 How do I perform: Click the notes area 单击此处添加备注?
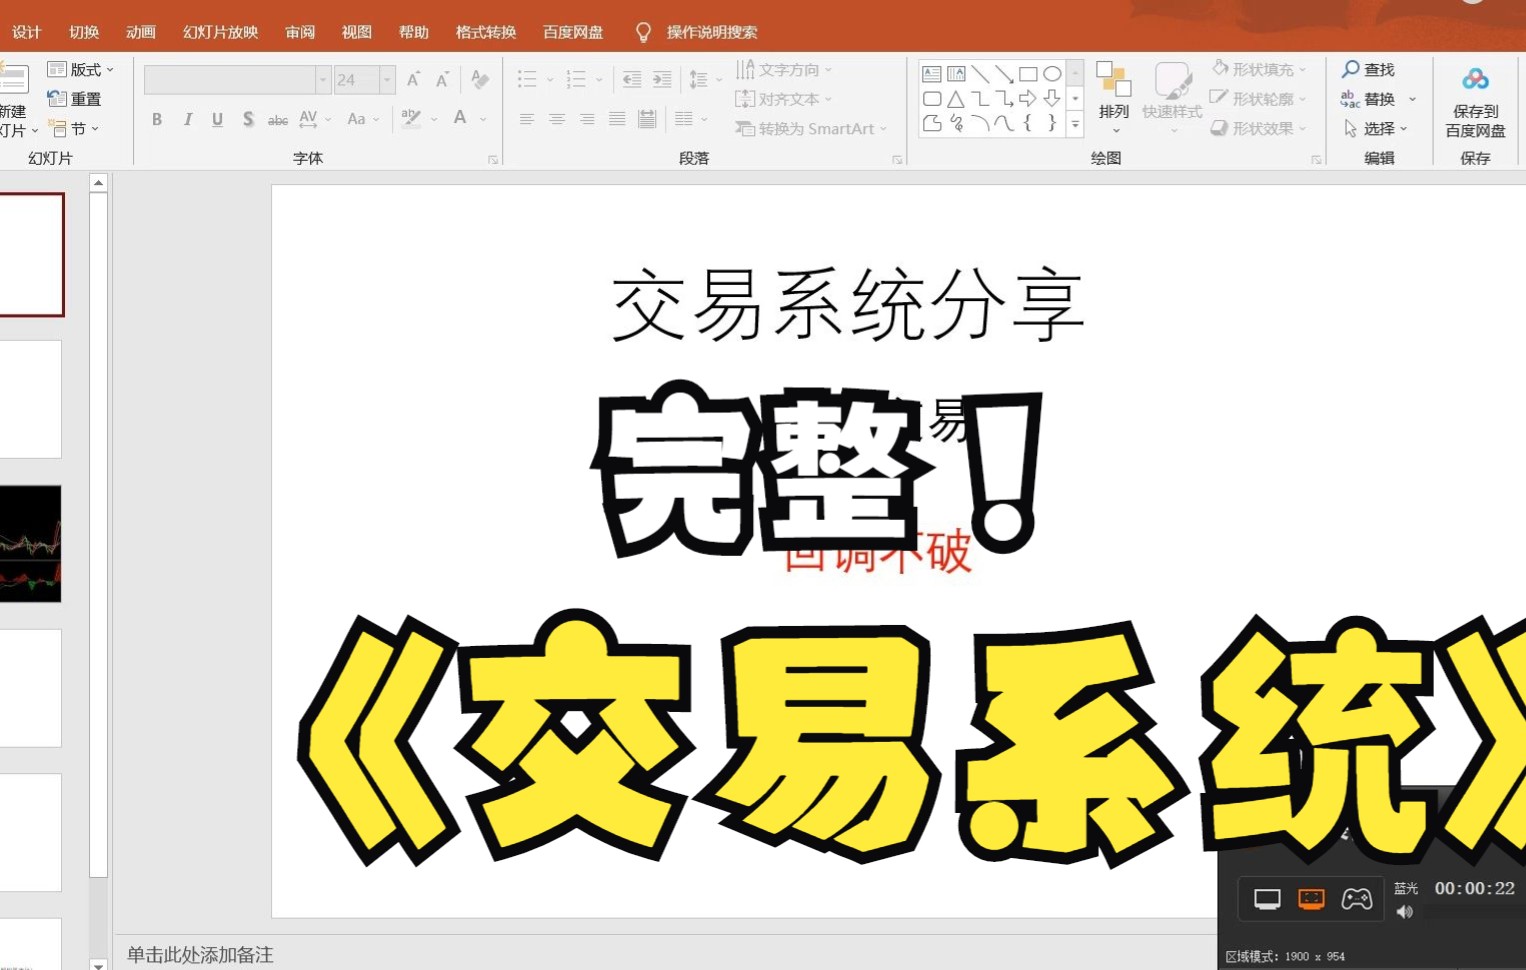[x=200, y=955]
